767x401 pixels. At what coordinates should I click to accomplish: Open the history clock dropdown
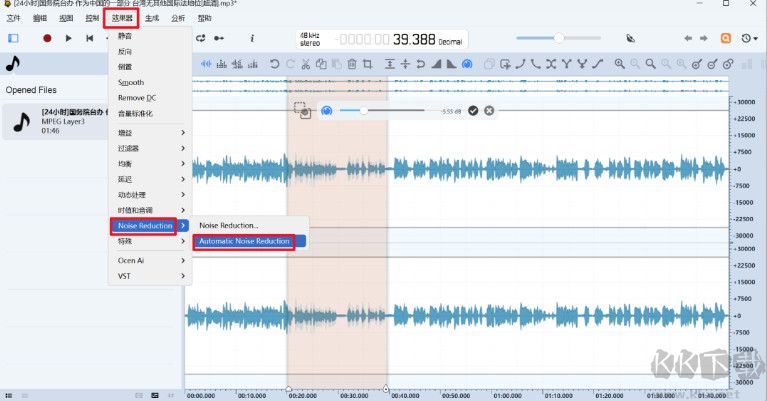coord(749,38)
